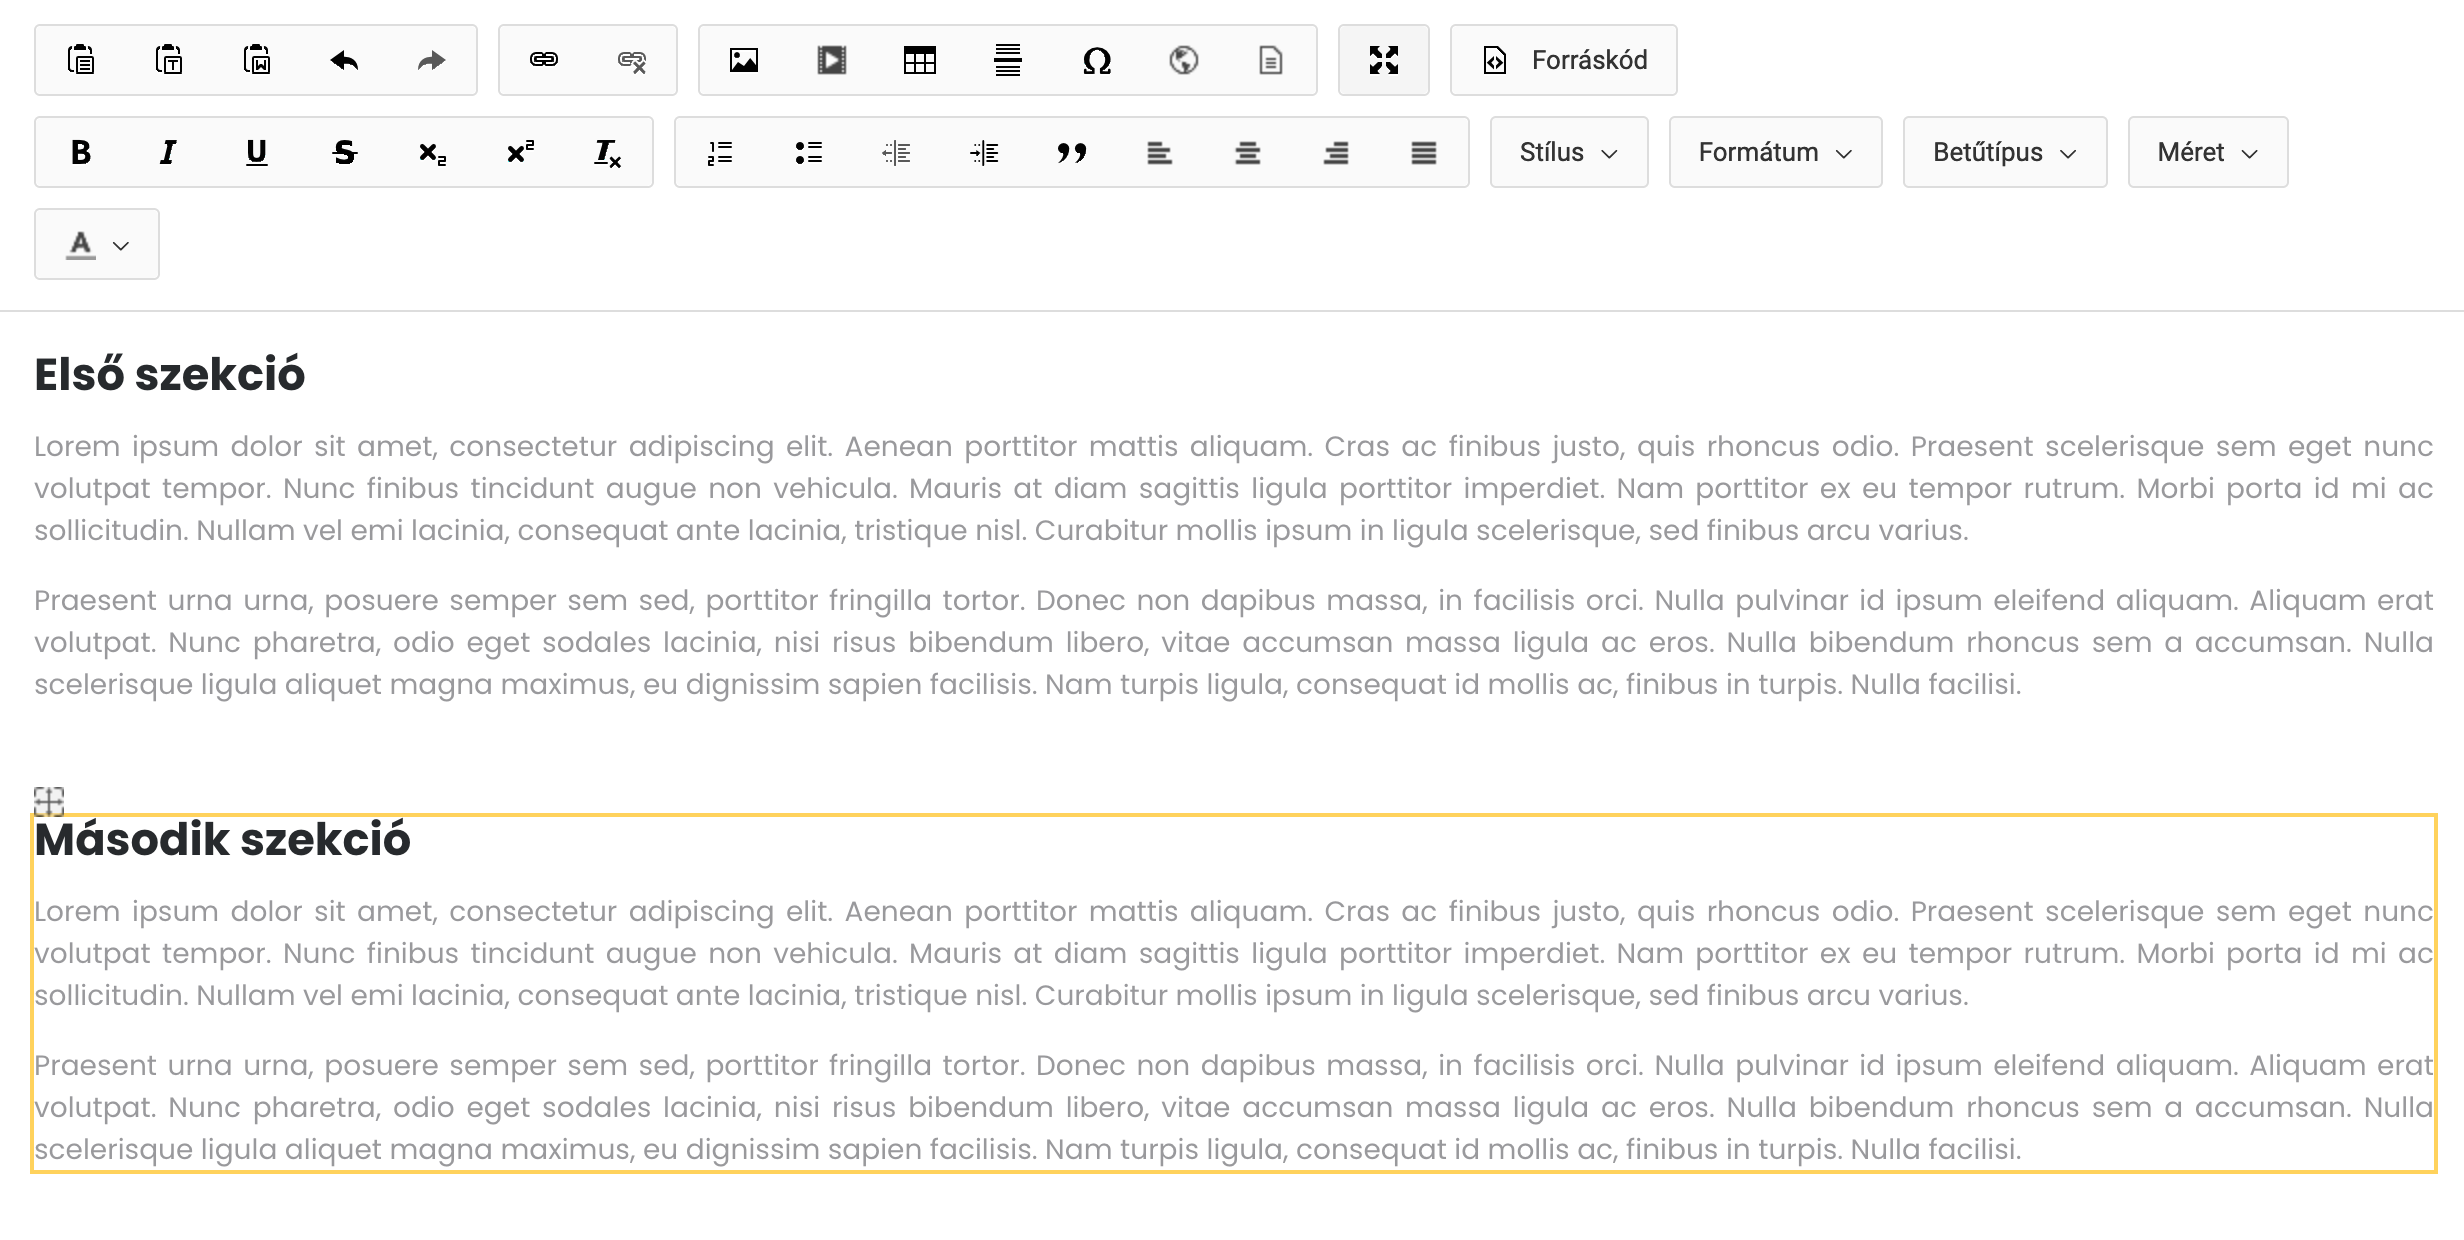Open the Méret size dropdown
2464x1240 pixels.
coord(2206,152)
